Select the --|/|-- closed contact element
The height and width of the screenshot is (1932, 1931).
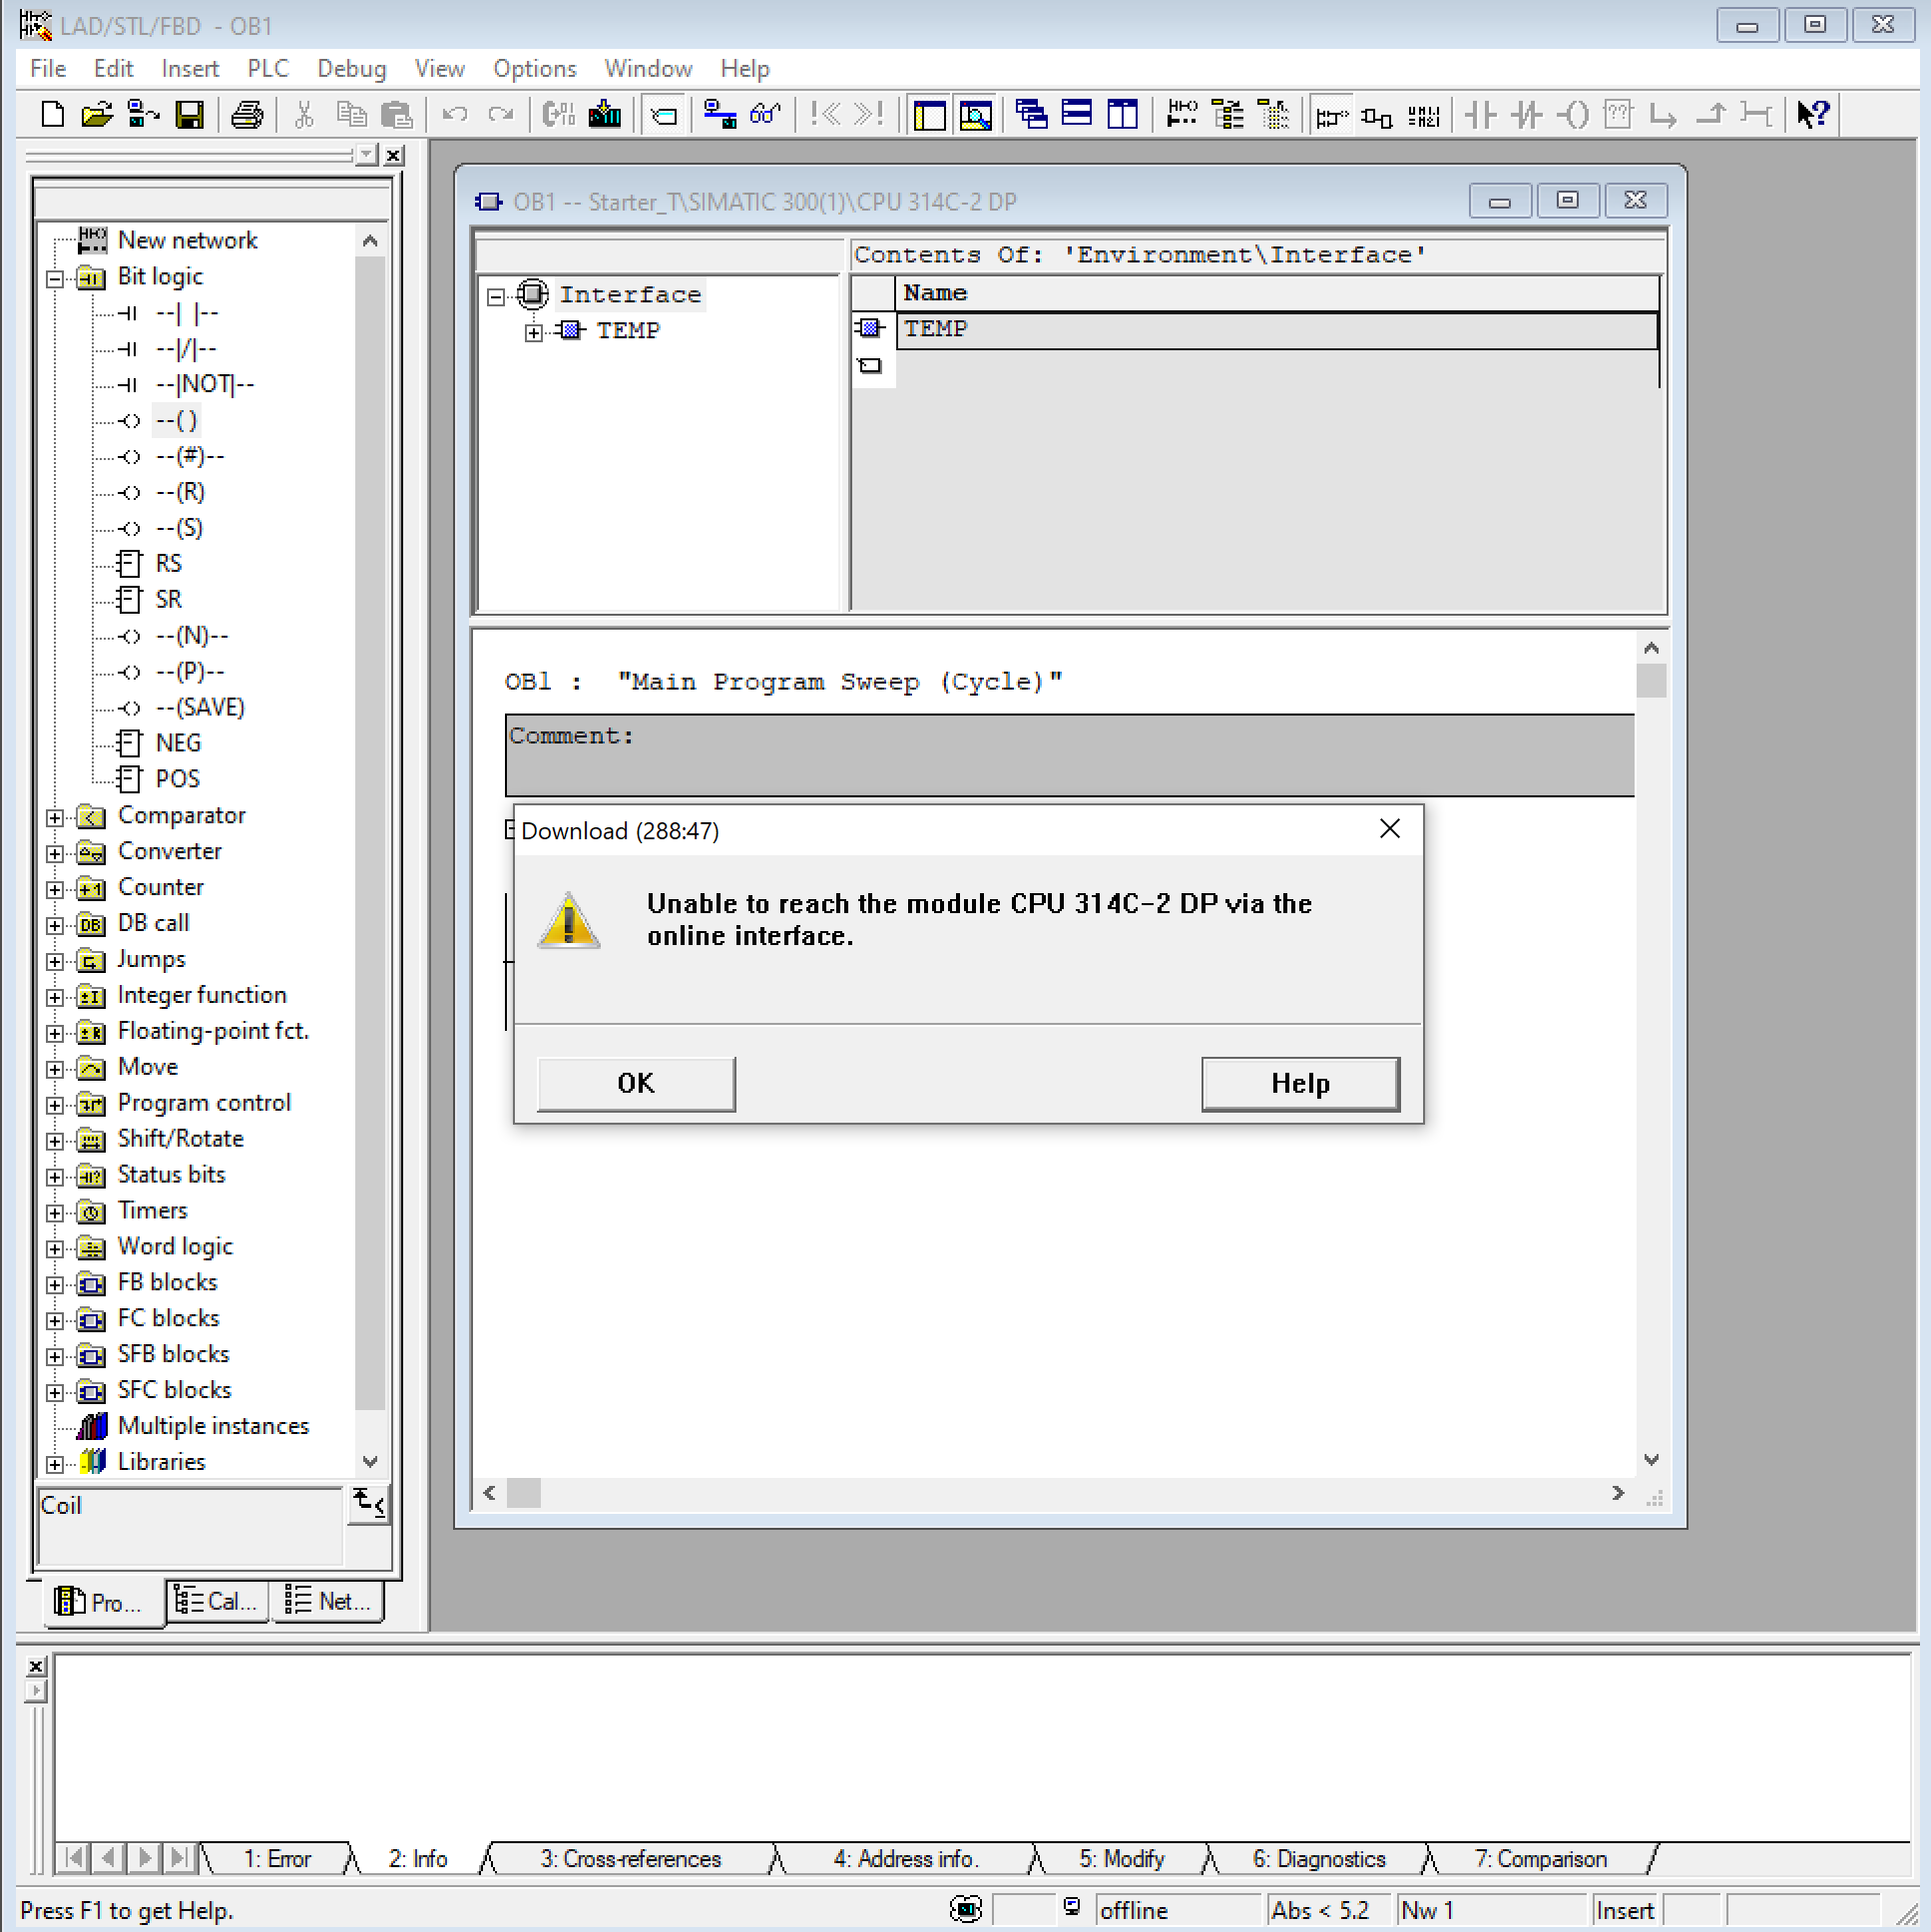point(186,349)
